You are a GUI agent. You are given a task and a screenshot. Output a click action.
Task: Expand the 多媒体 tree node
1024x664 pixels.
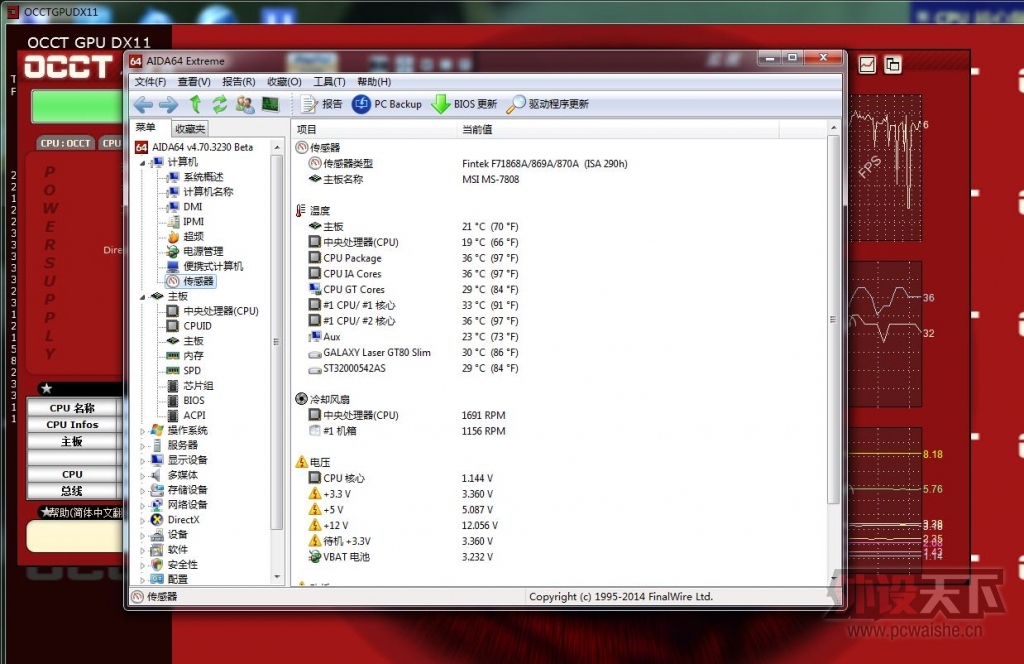tap(142, 476)
